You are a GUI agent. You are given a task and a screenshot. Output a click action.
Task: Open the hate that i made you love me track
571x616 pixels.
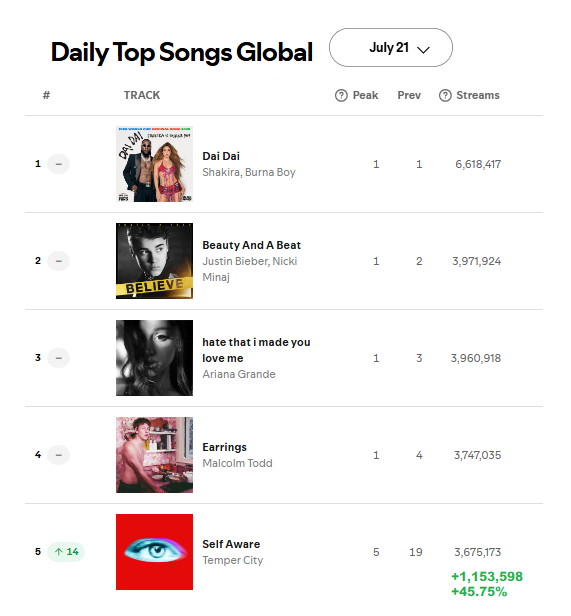256,350
